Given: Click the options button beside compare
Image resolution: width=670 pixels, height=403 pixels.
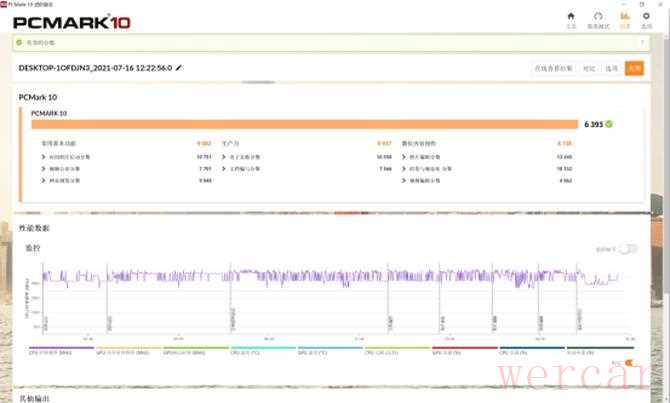Looking at the screenshot, I should coord(611,68).
